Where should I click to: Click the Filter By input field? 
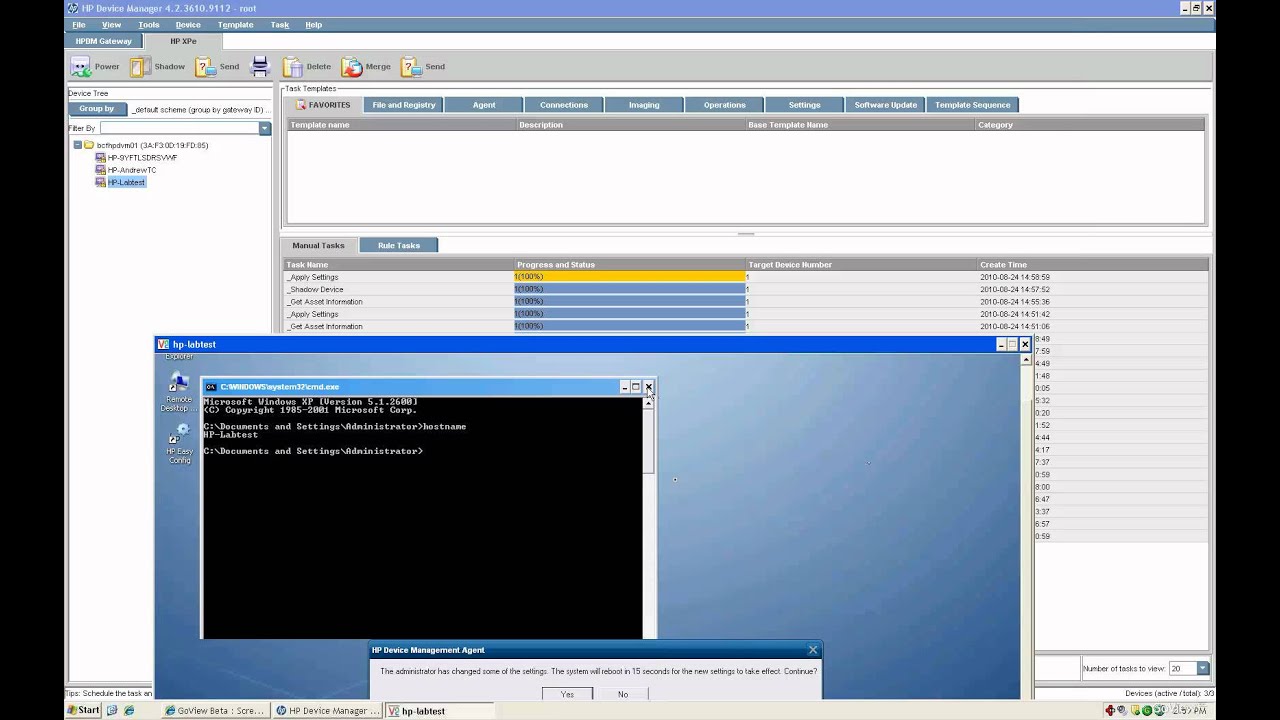coord(179,128)
